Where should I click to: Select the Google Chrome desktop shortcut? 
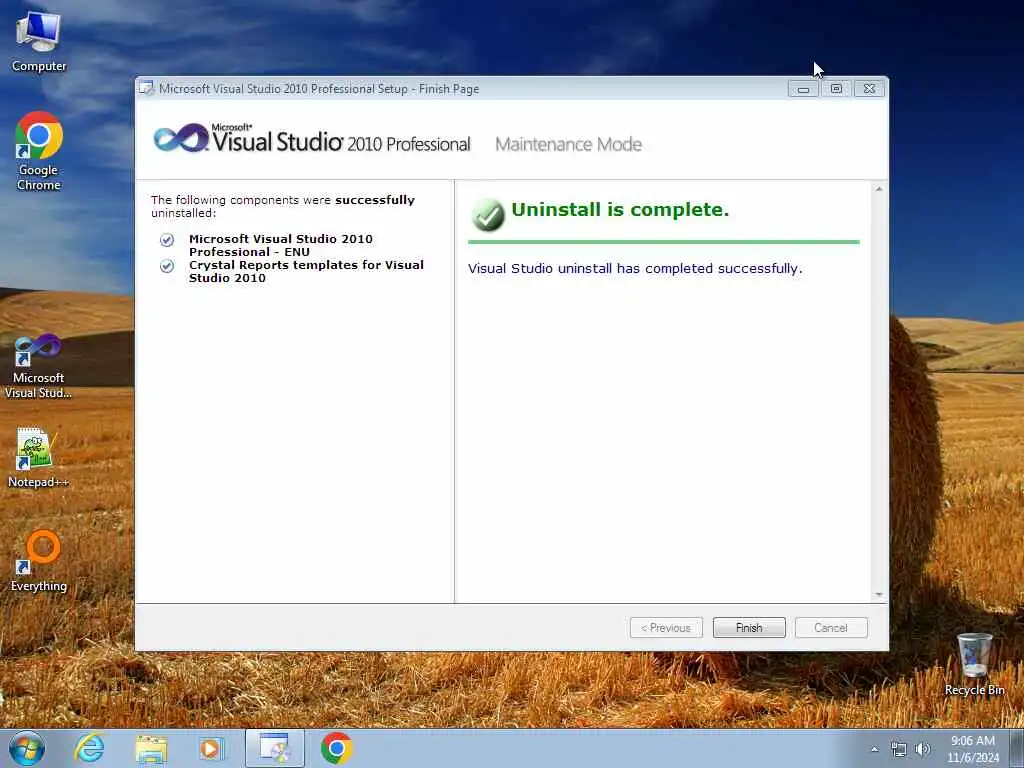coord(39,152)
